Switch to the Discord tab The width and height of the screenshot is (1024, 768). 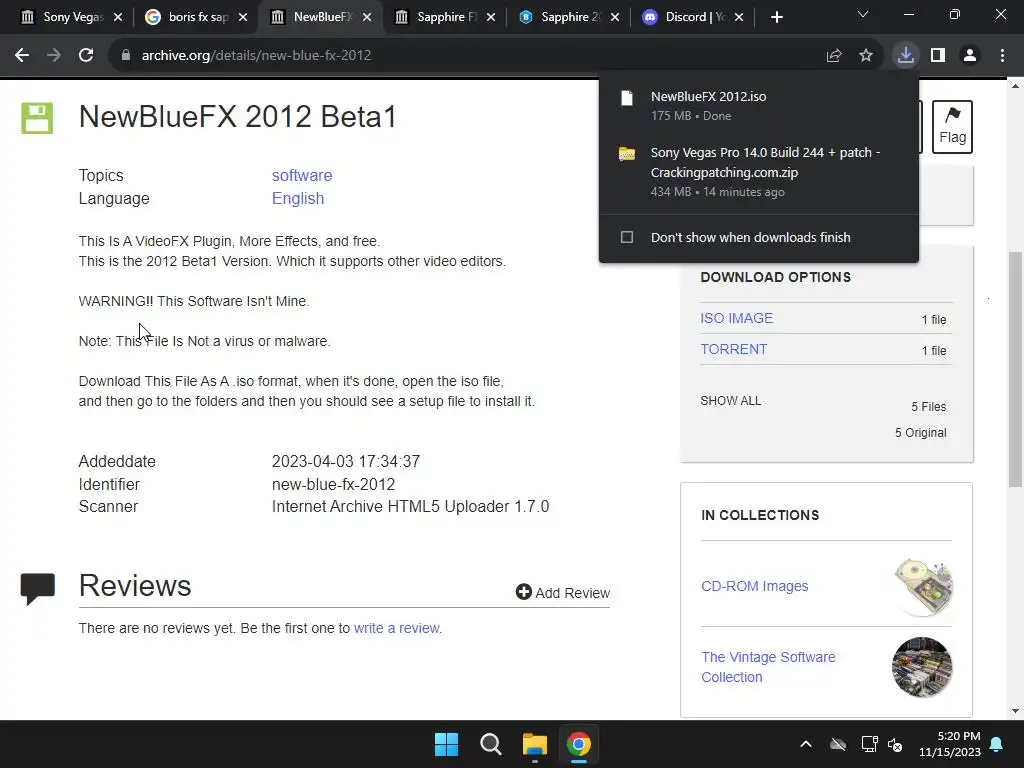(686, 17)
